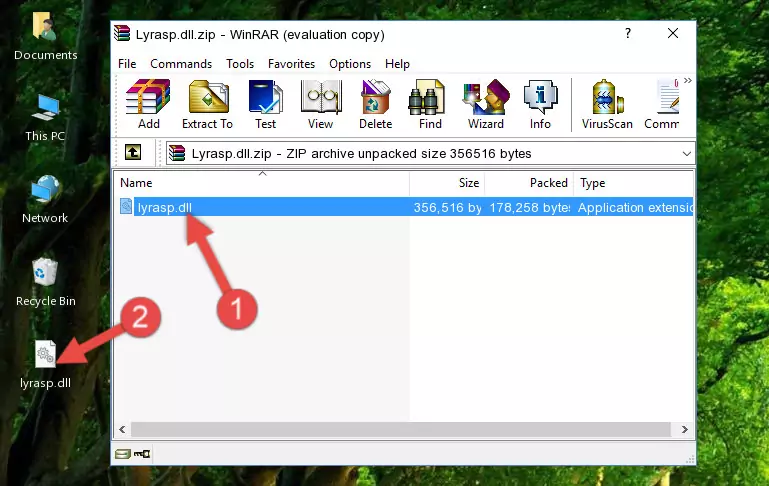Open the Commands menu

click(x=181, y=64)
